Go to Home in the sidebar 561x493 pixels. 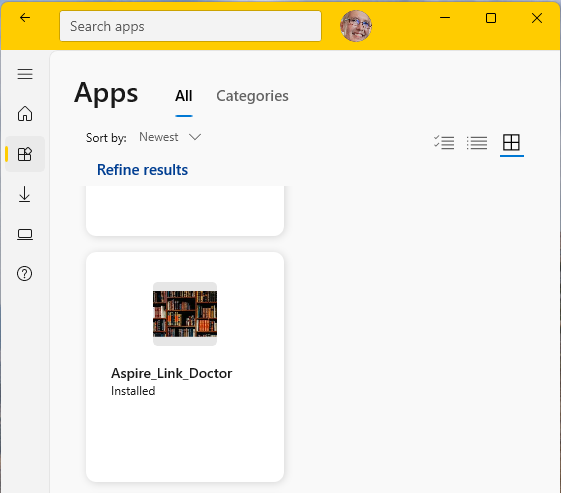[x=25, y=114]
